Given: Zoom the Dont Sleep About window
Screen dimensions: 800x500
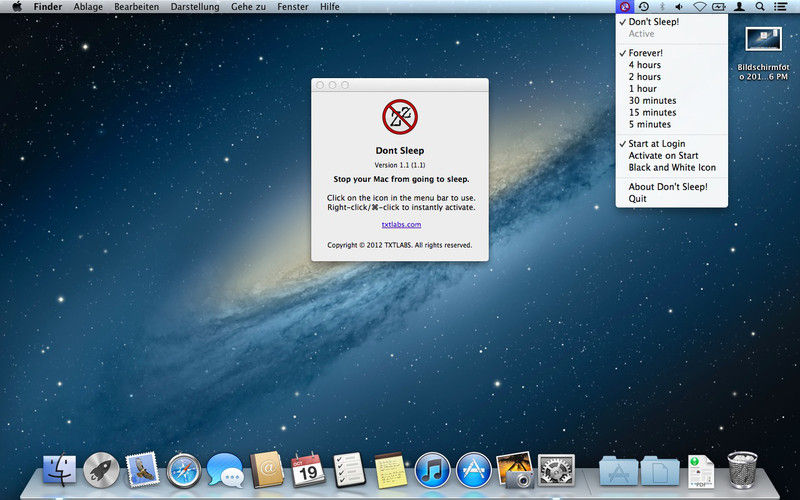Looking at the screenshot, I should pos(345,85).
